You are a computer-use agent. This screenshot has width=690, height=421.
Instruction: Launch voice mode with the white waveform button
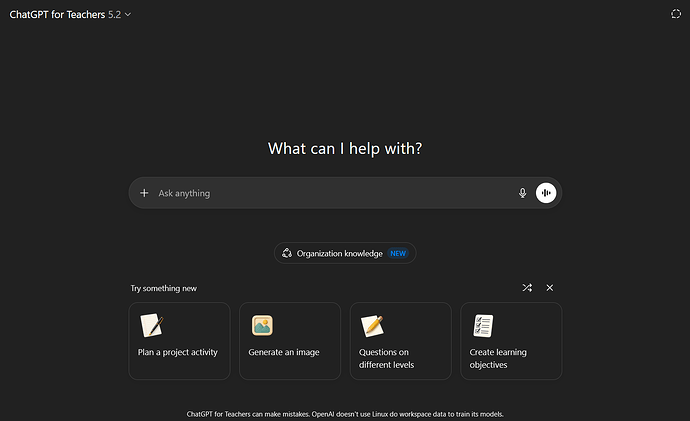(x=546, y=193)
